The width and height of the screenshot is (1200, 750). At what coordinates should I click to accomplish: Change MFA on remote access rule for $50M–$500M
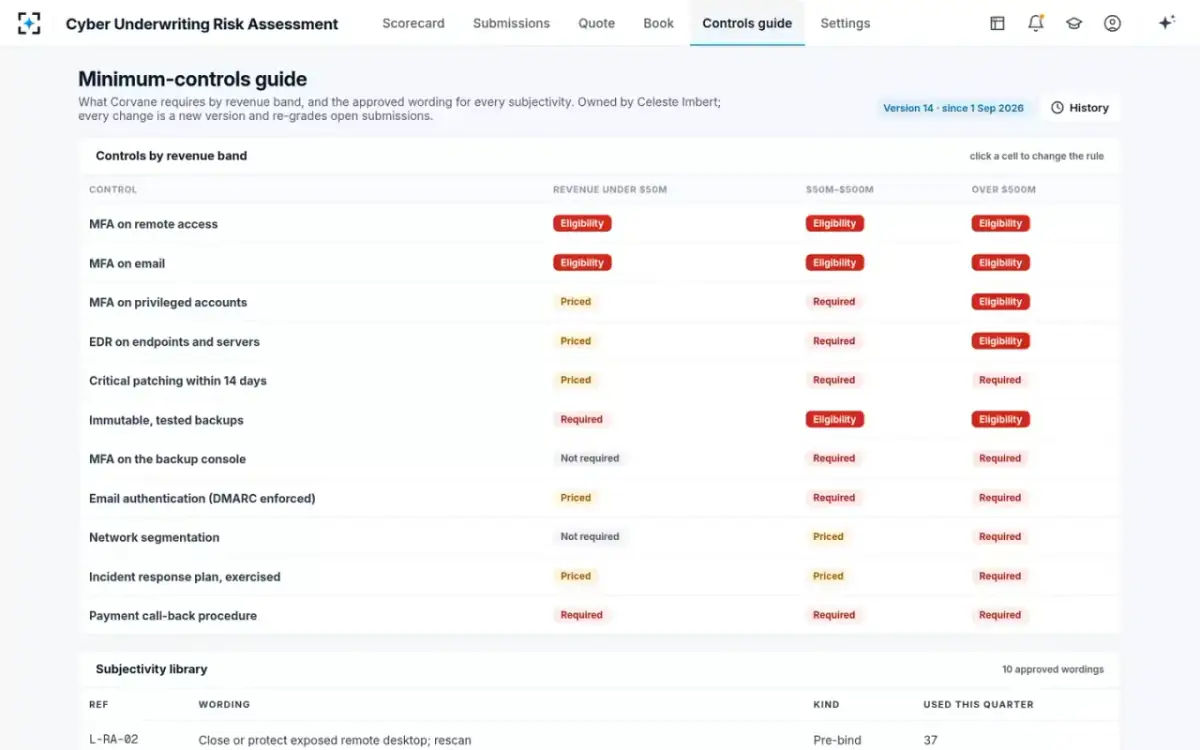pyautogui.click(x=835, y=224)
